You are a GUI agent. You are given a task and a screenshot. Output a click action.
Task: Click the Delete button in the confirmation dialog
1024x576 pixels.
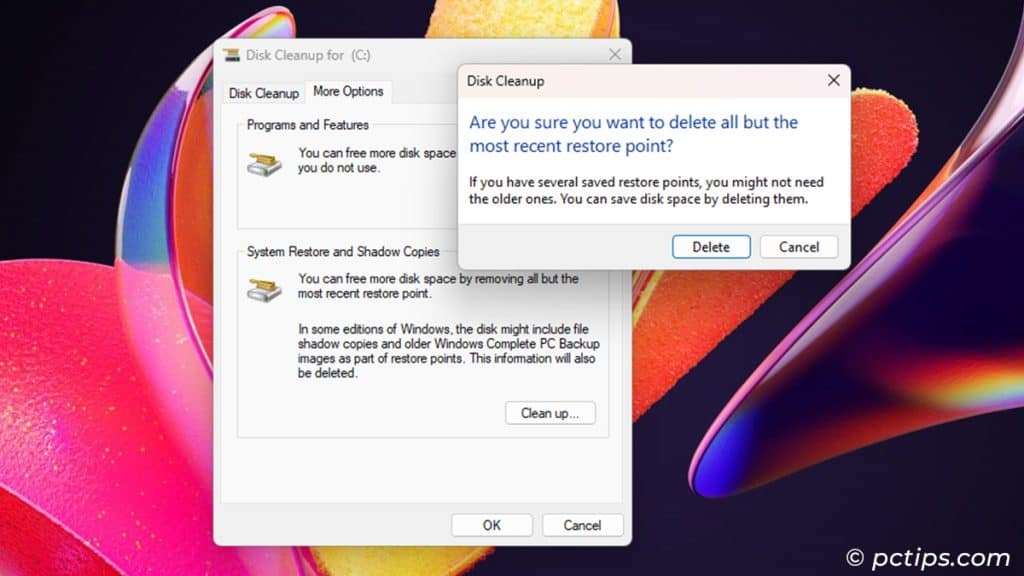[x=711, y=247]
